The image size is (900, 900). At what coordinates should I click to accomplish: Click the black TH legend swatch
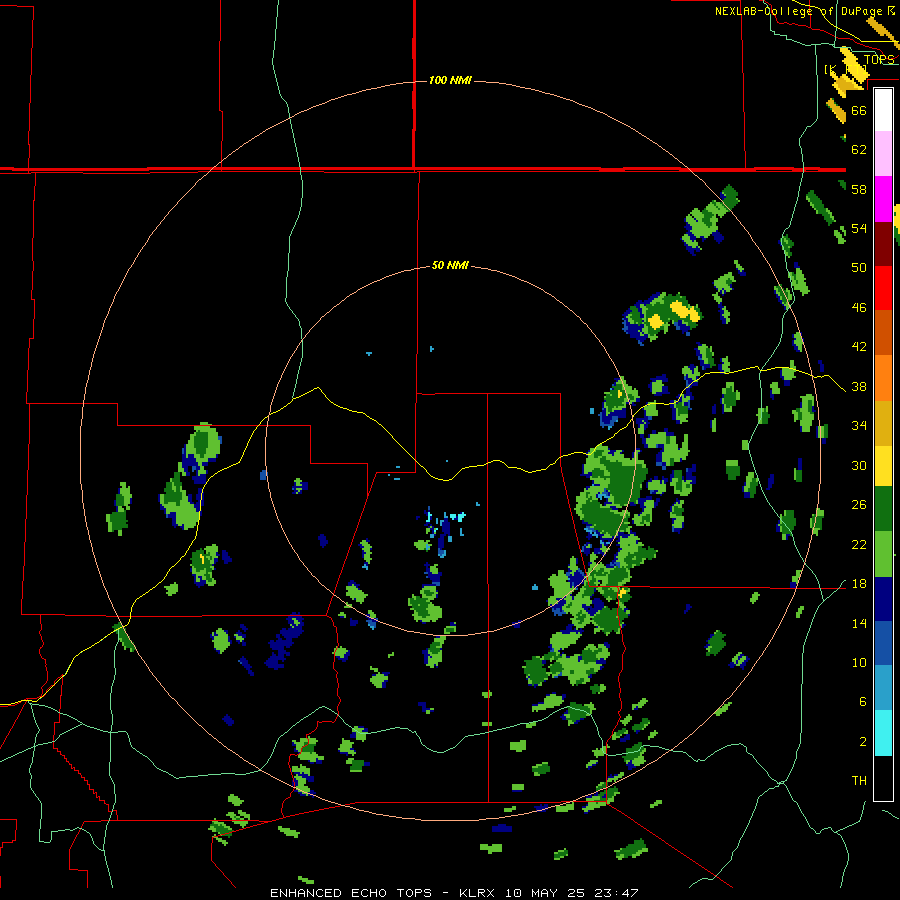[883, 778]
